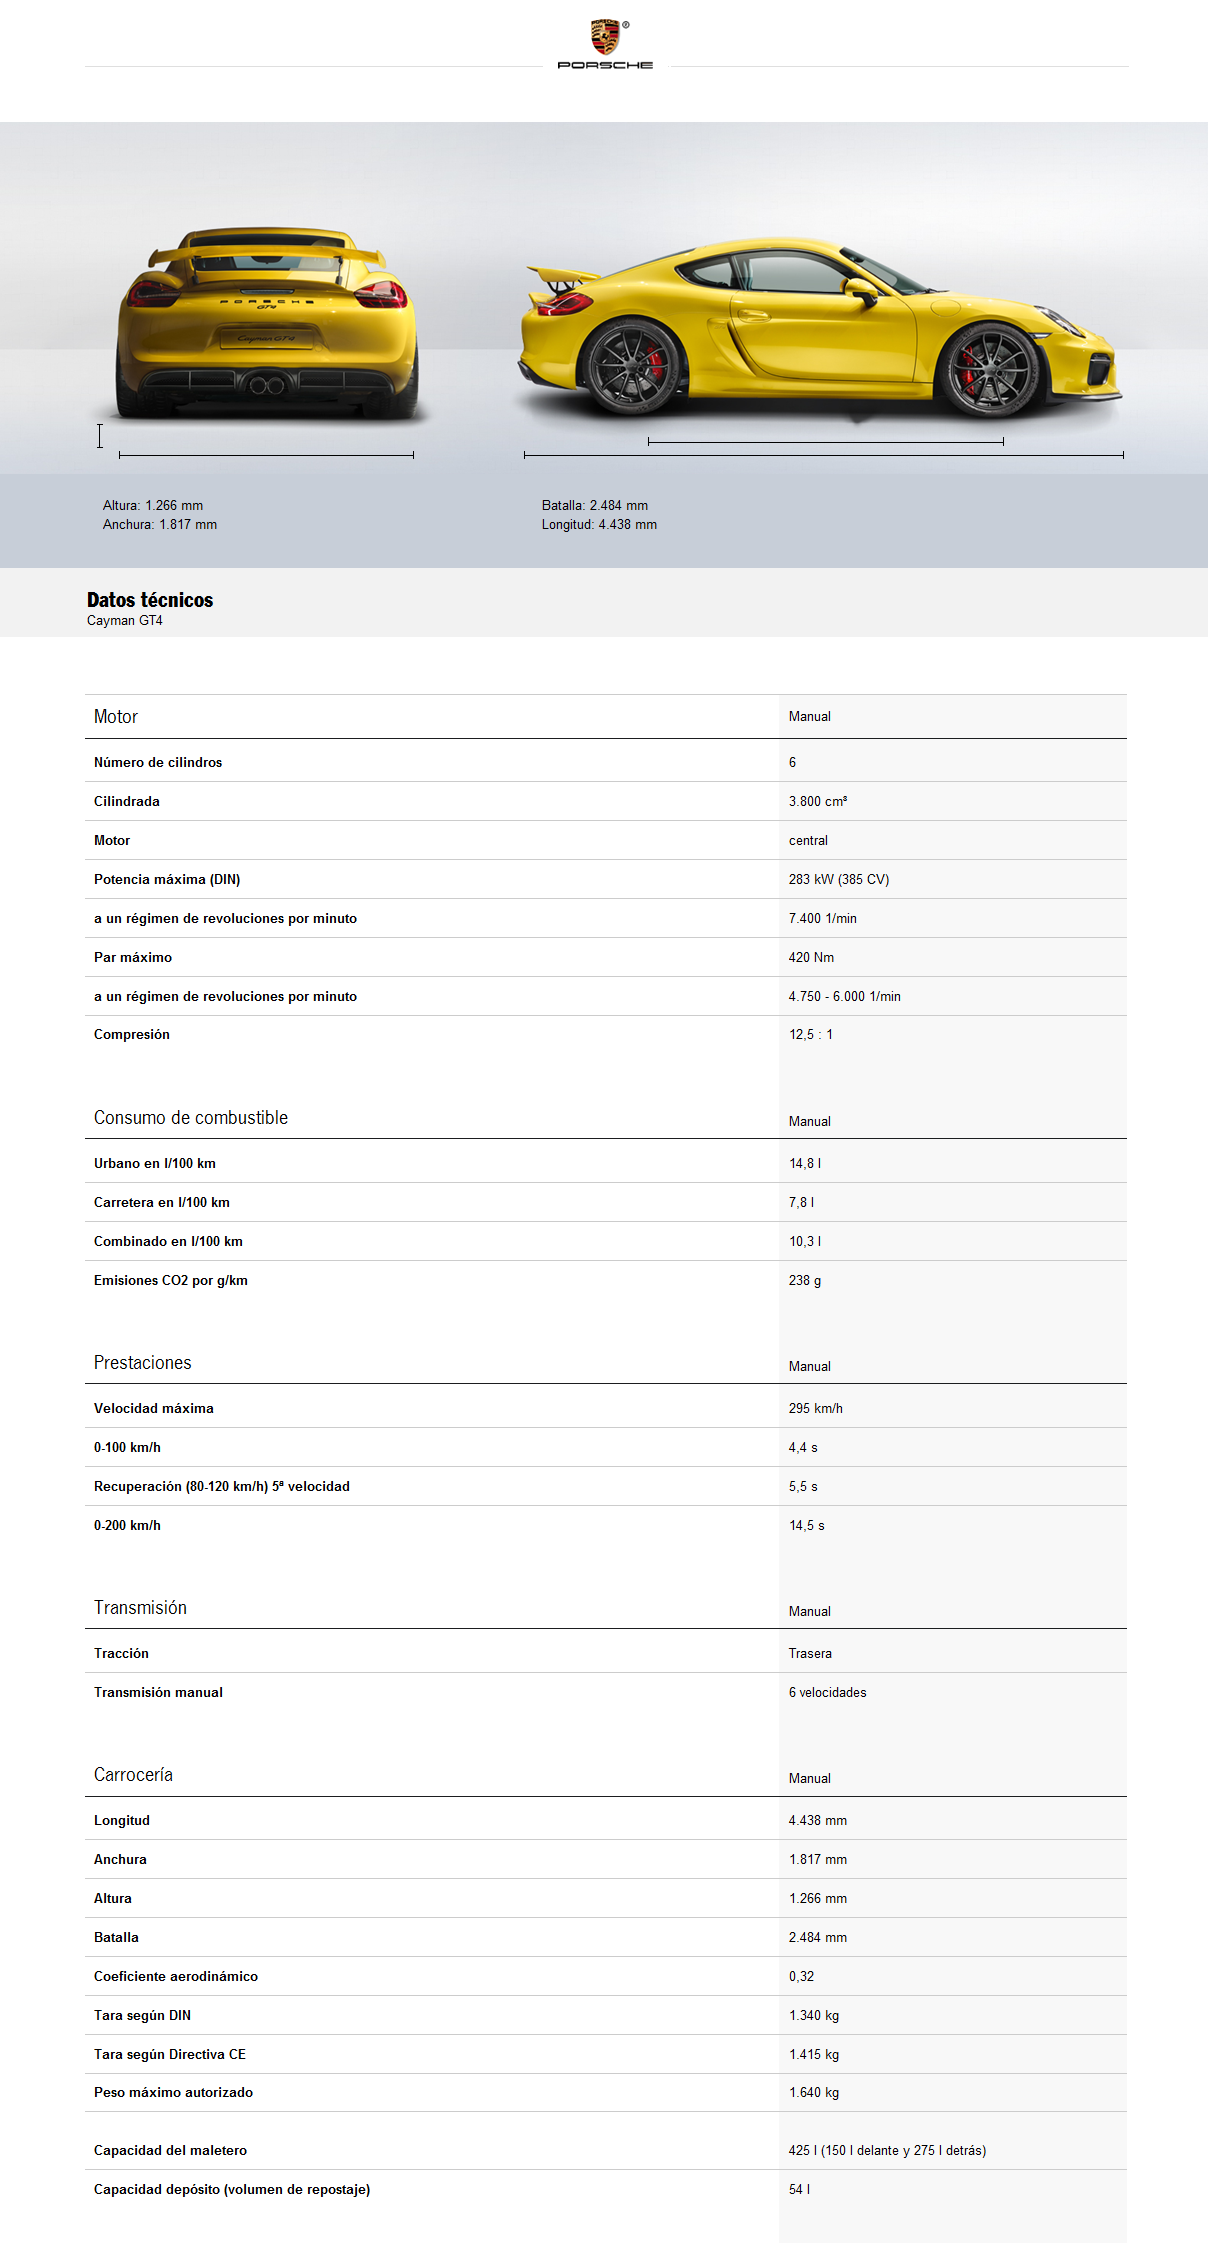Click 'Consumo de combustible' section heading
The image size is (1208, 2264).
tap(191, 1118)
